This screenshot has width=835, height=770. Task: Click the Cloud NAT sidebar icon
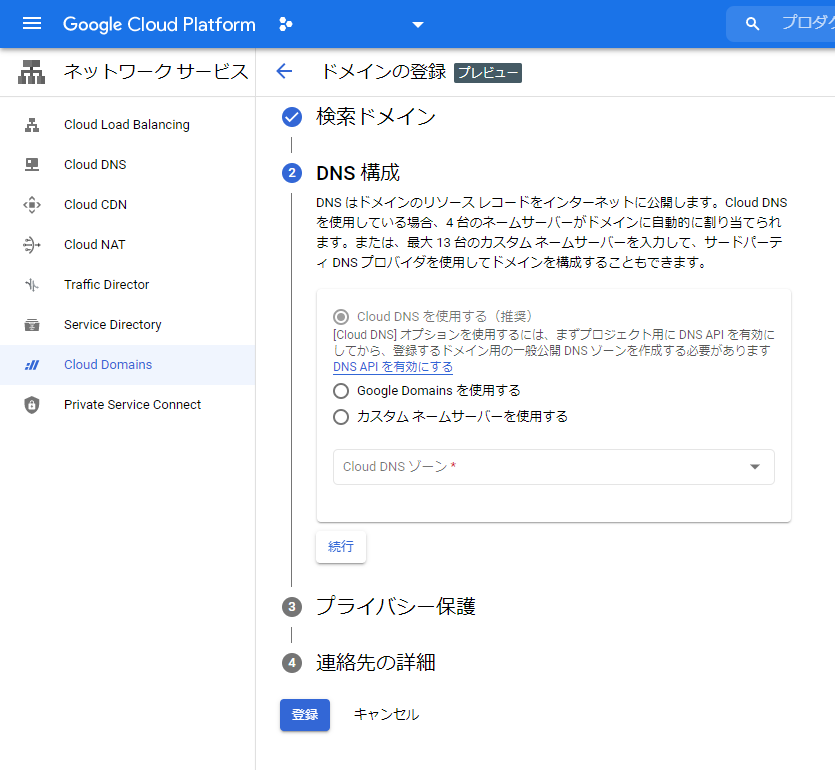click(x=32, y=245)
